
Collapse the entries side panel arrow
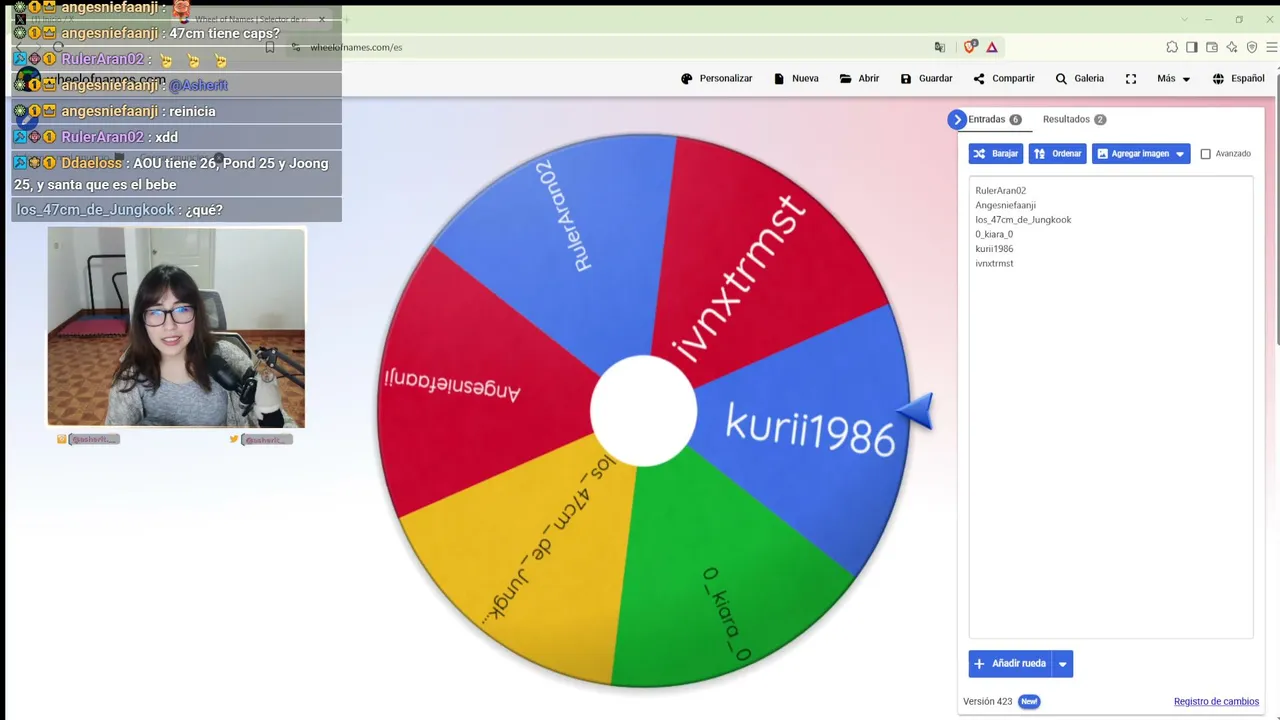[957, 119]
